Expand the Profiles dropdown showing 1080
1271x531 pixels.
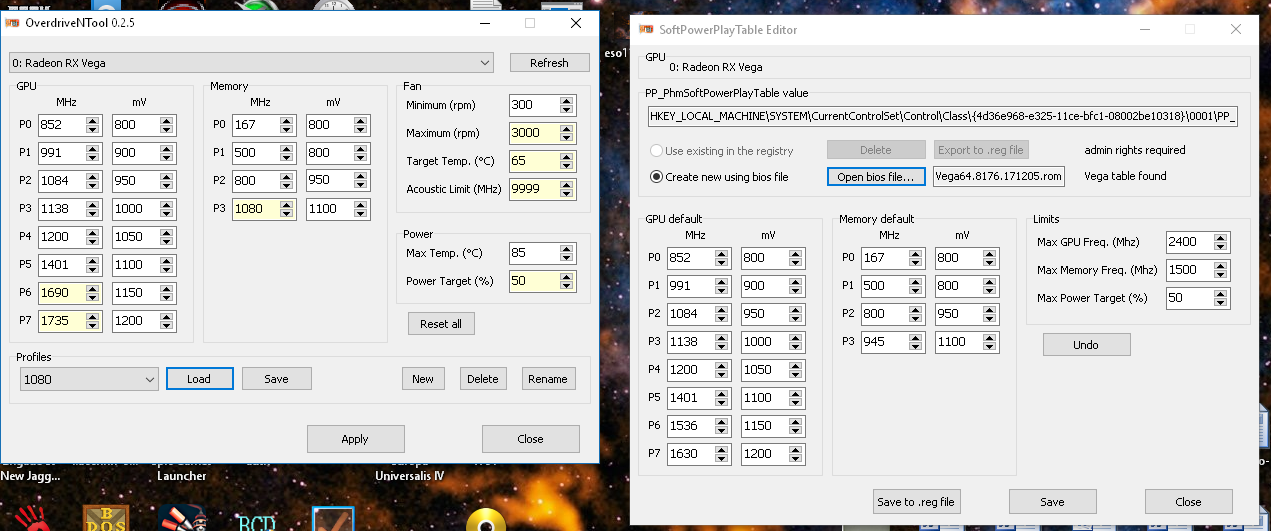[x=89, y=379]
